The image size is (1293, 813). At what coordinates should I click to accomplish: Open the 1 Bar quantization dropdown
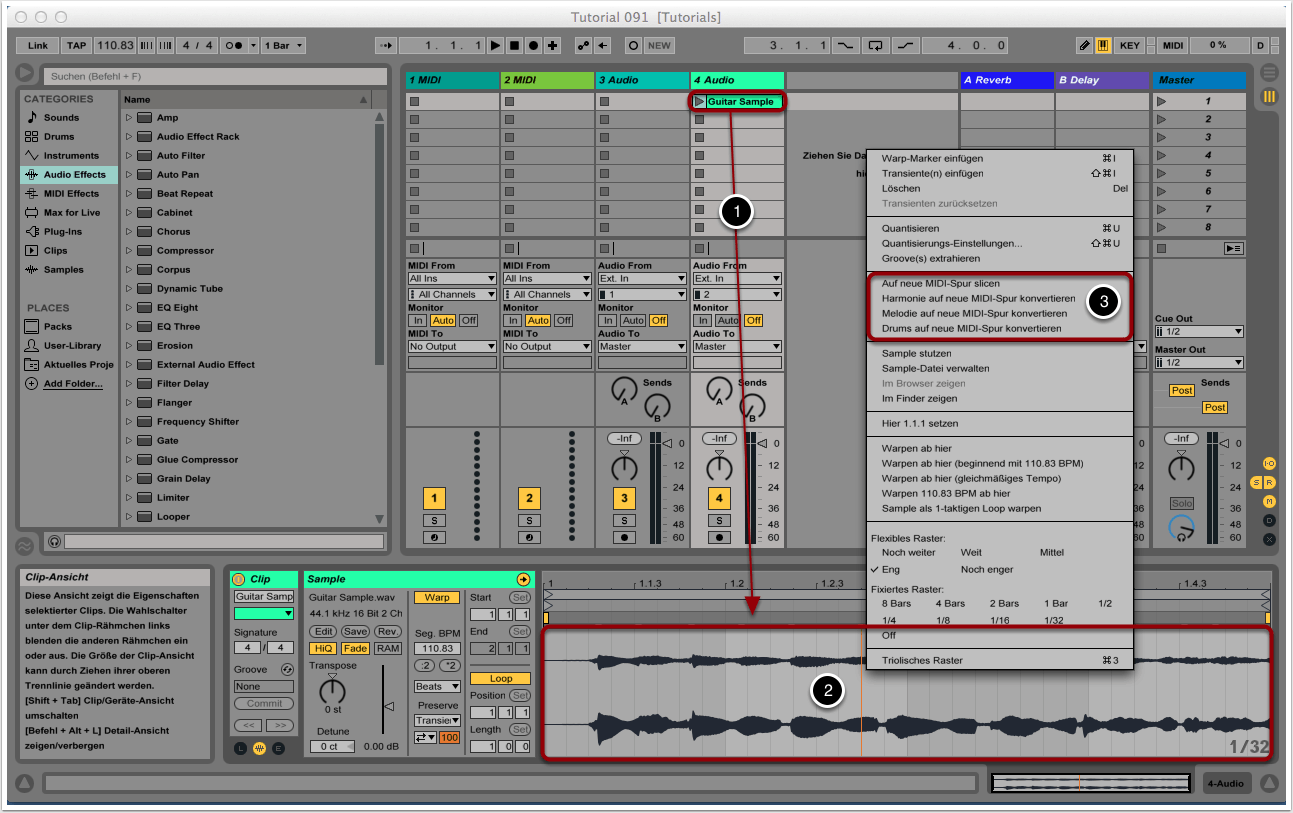[283, 45]
